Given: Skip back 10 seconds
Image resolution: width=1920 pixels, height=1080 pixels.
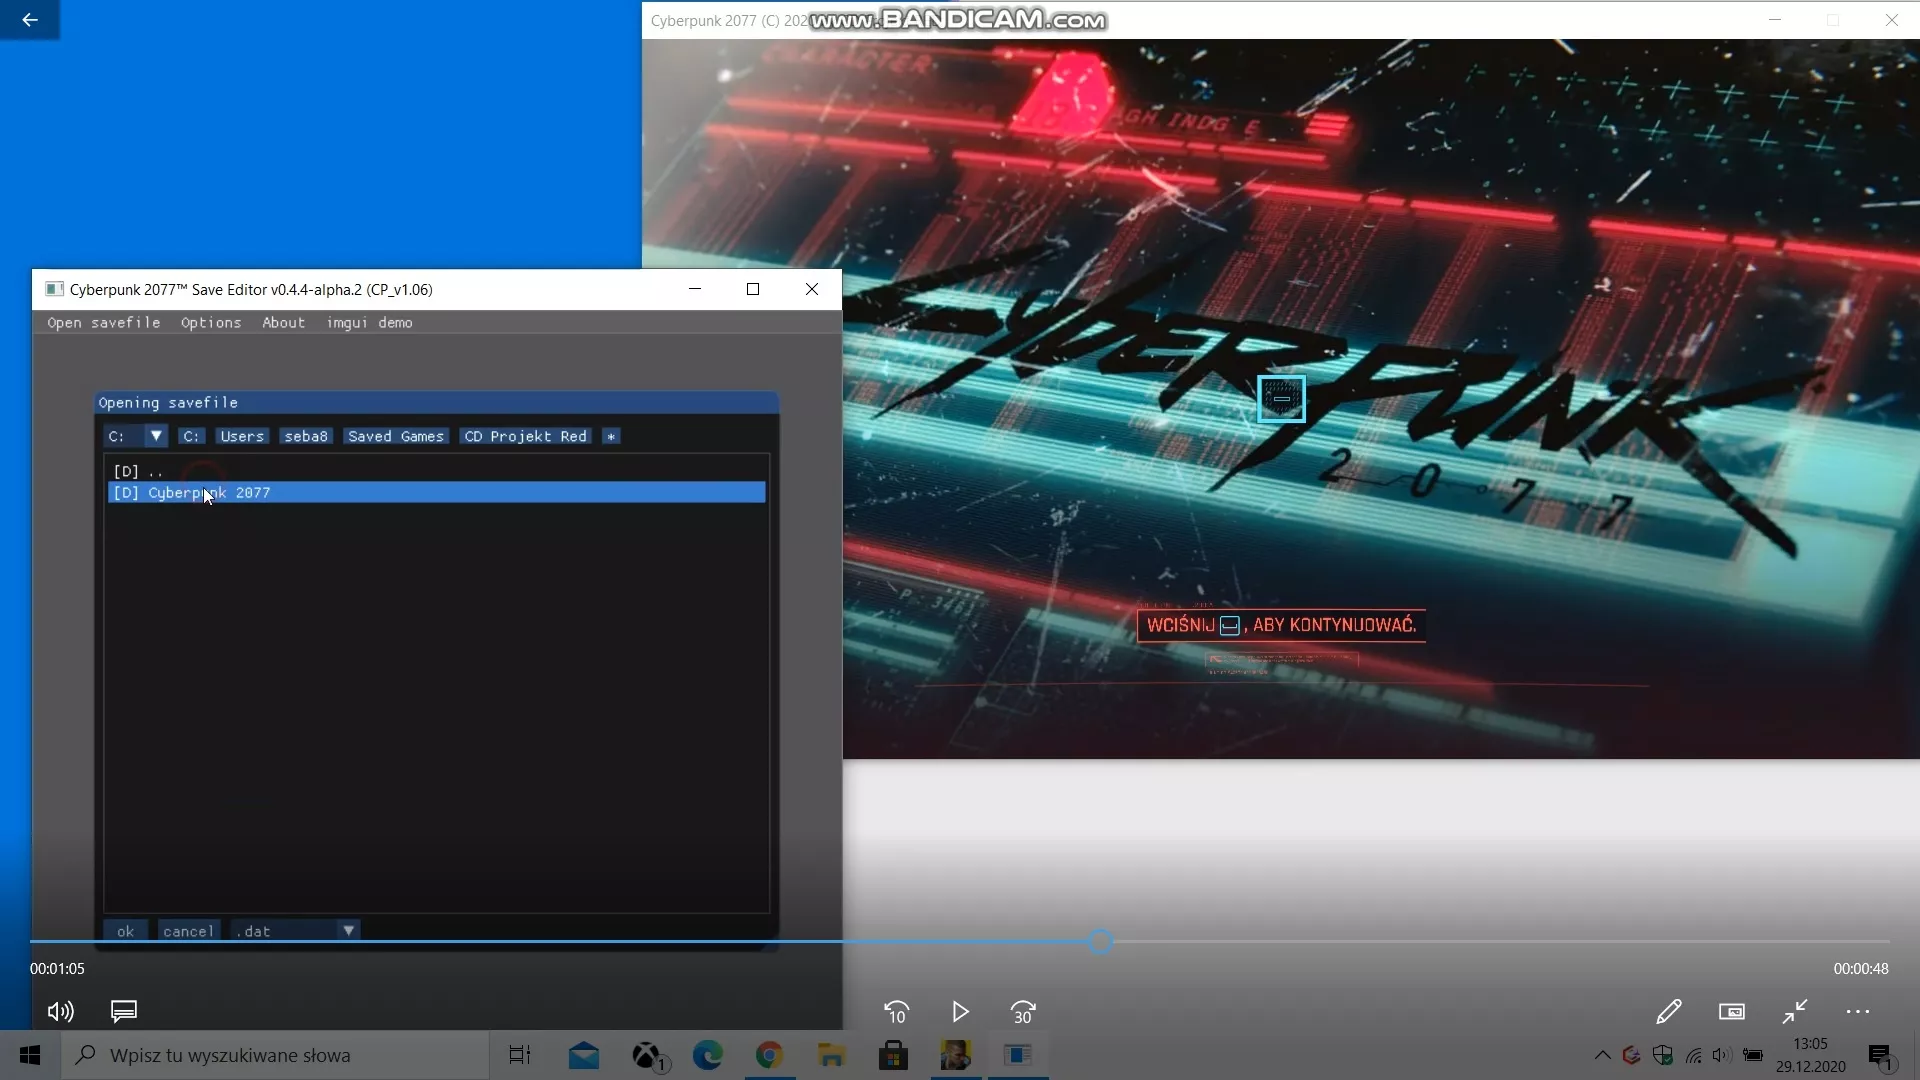Looking at the screenshot, I should 897,1012.
